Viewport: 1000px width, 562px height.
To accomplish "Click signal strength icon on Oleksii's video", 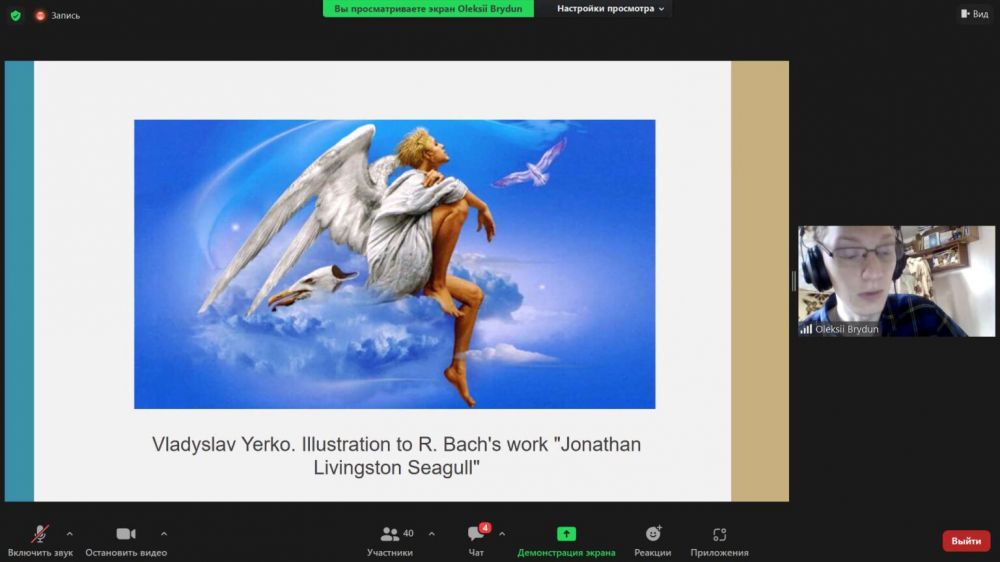I will (x=806, y=329).
